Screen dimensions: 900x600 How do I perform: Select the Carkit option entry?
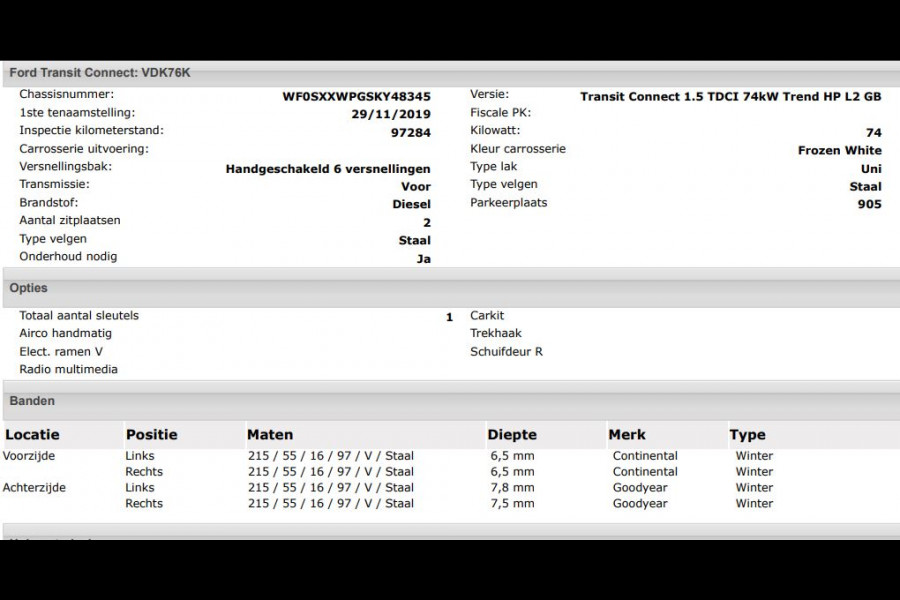point(487,316)
